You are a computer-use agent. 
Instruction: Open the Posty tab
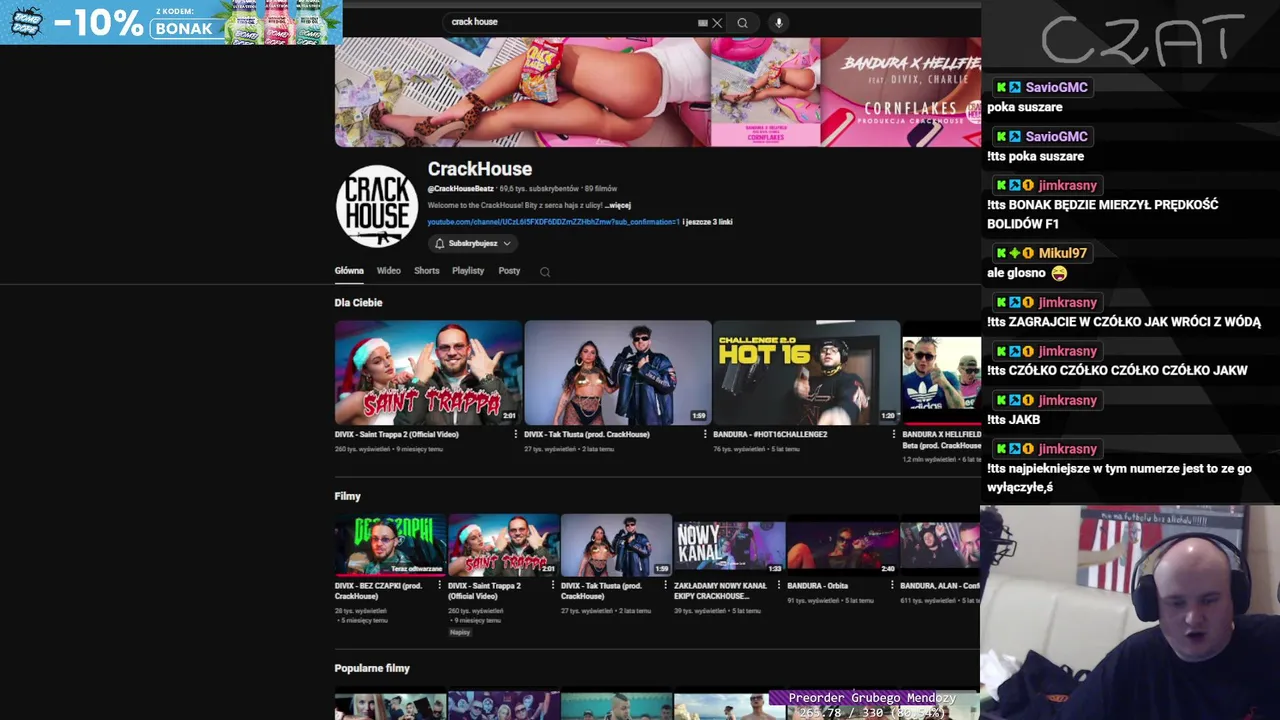tap(509, 271)
